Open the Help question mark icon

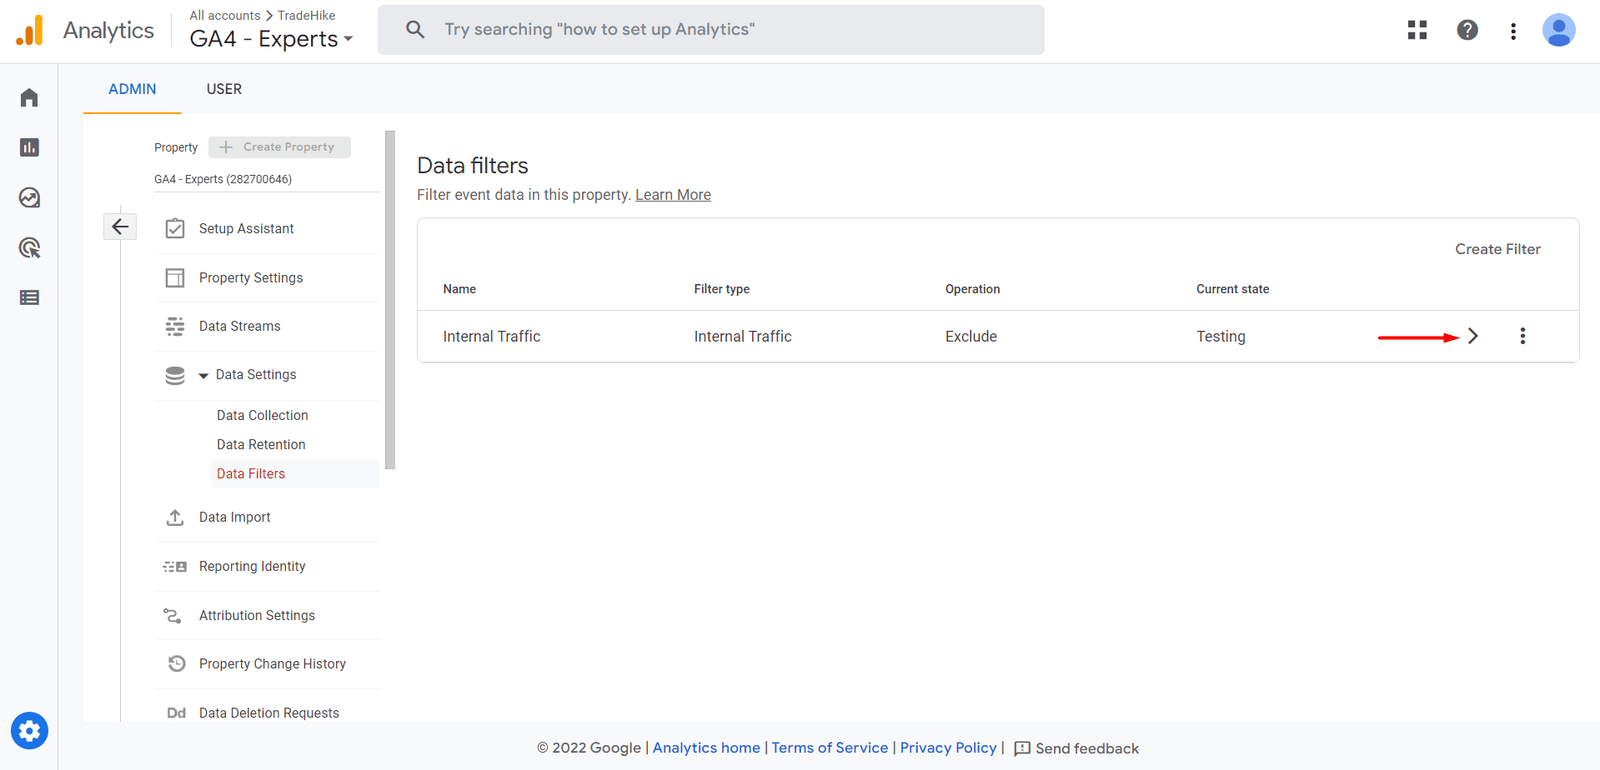pos(1467,30)
